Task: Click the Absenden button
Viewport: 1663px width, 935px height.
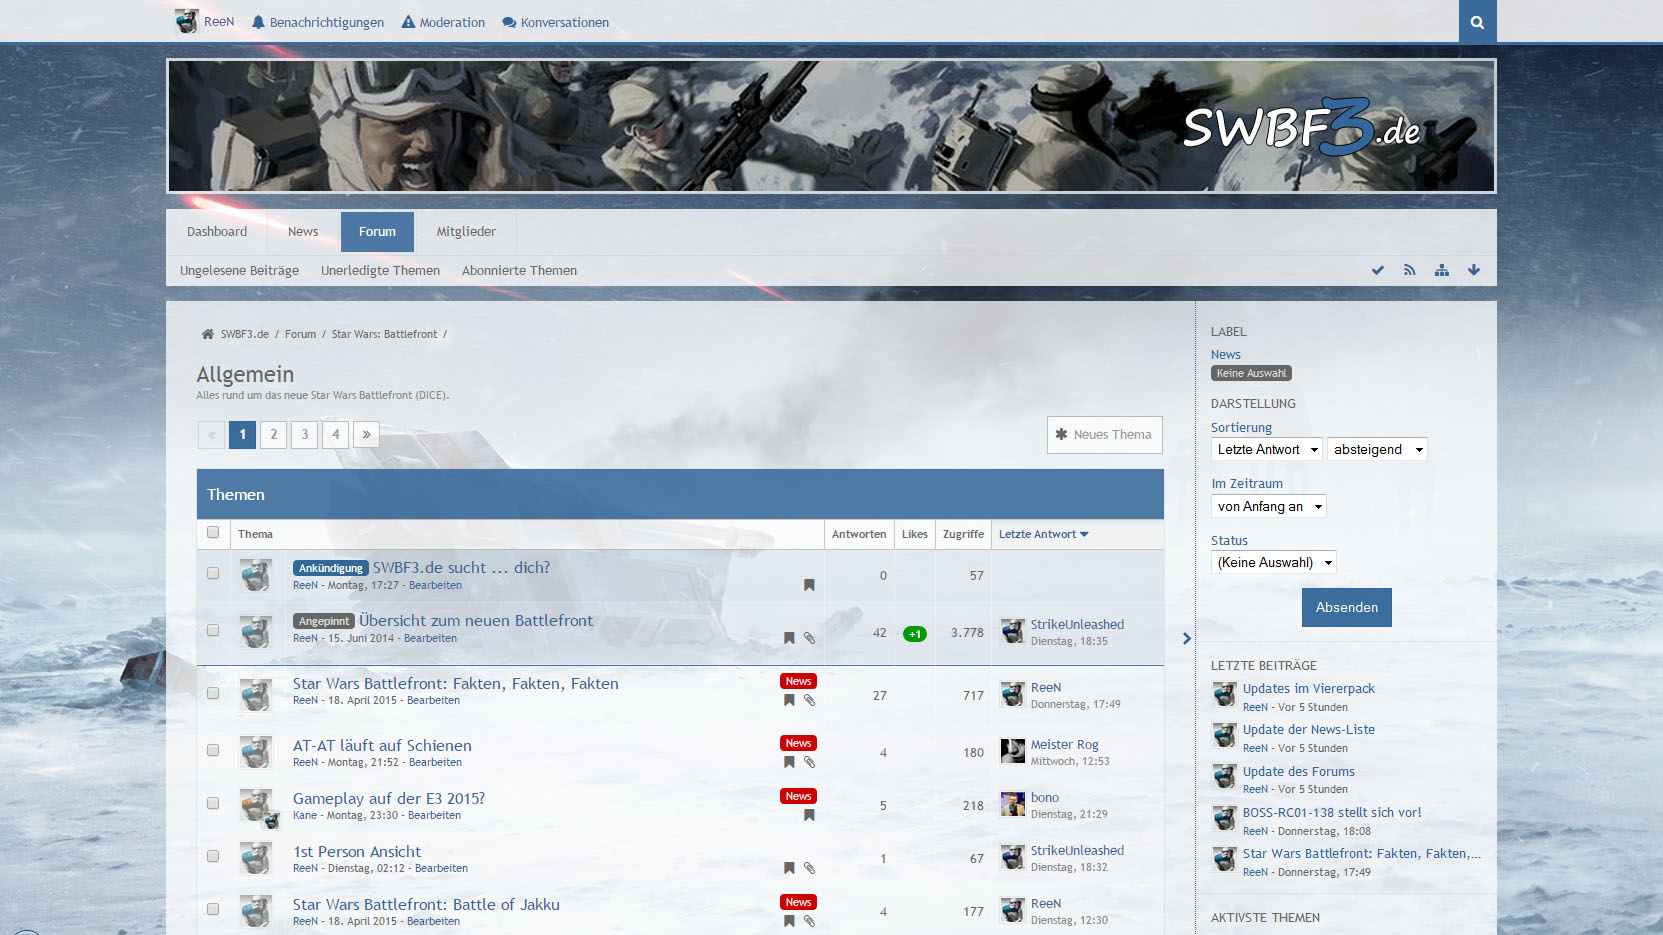Action: [x=1346, y=607]
